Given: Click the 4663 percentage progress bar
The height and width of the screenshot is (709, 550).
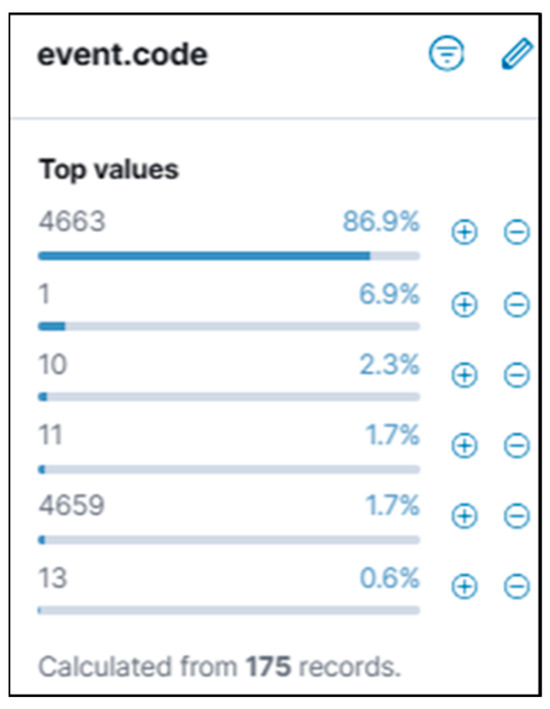Looking at the screenshot, I should [229, 256].
